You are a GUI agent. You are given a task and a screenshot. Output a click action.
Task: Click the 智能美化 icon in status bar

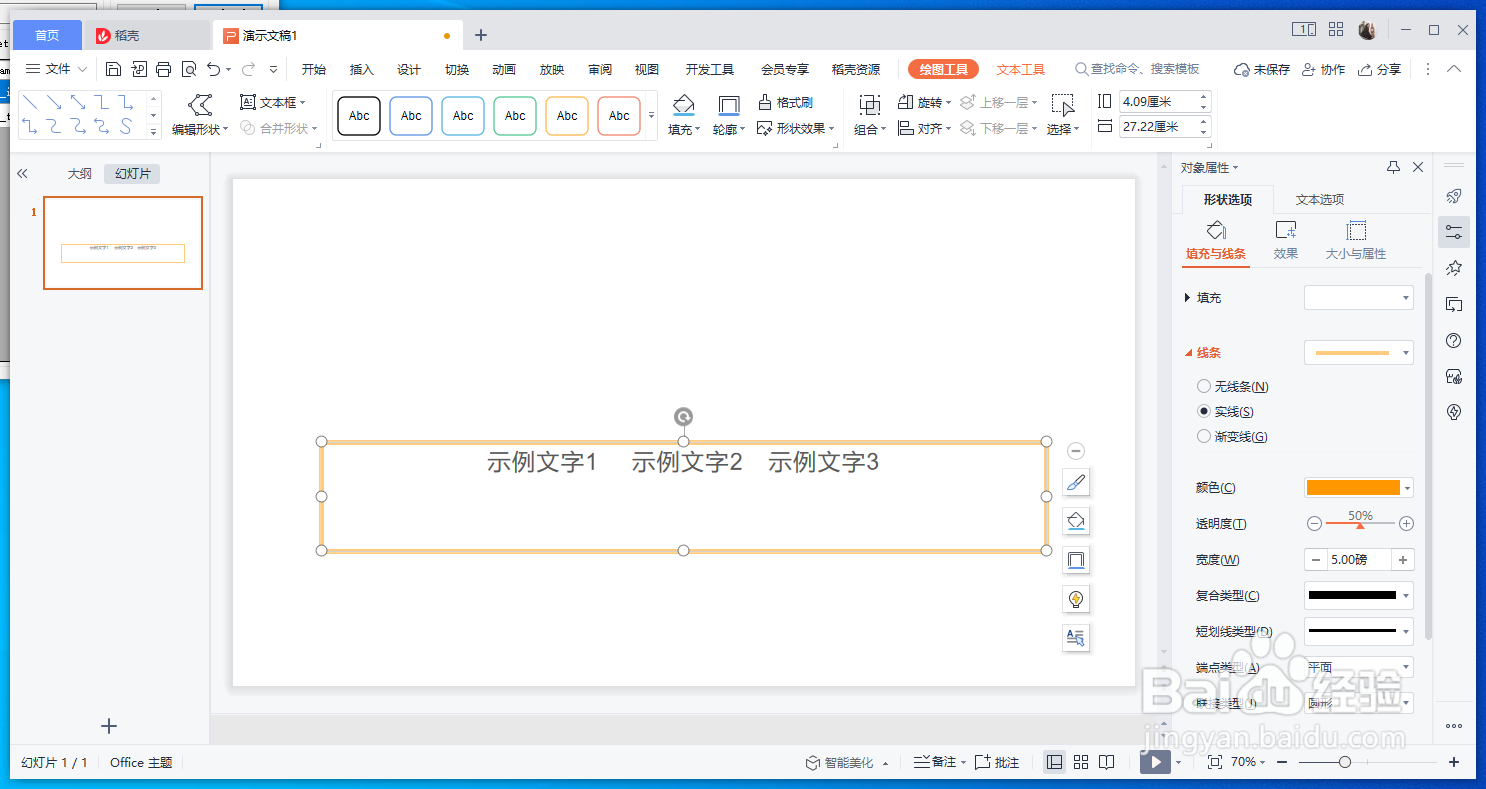point(812,761)
